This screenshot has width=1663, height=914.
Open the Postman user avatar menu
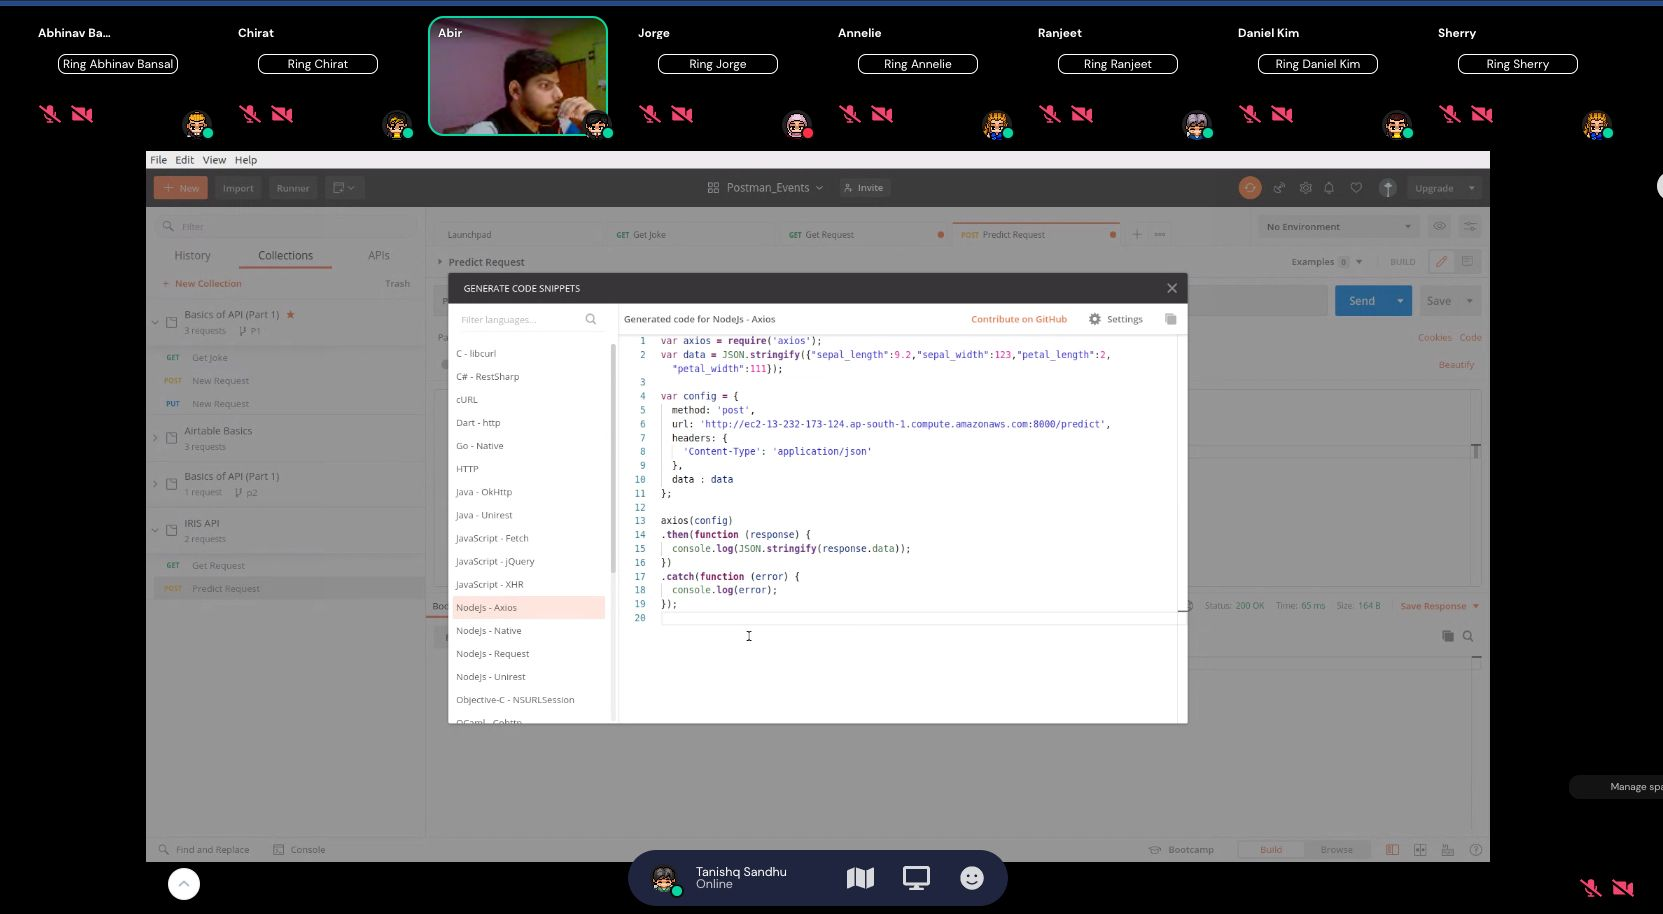click(1387, 188)
